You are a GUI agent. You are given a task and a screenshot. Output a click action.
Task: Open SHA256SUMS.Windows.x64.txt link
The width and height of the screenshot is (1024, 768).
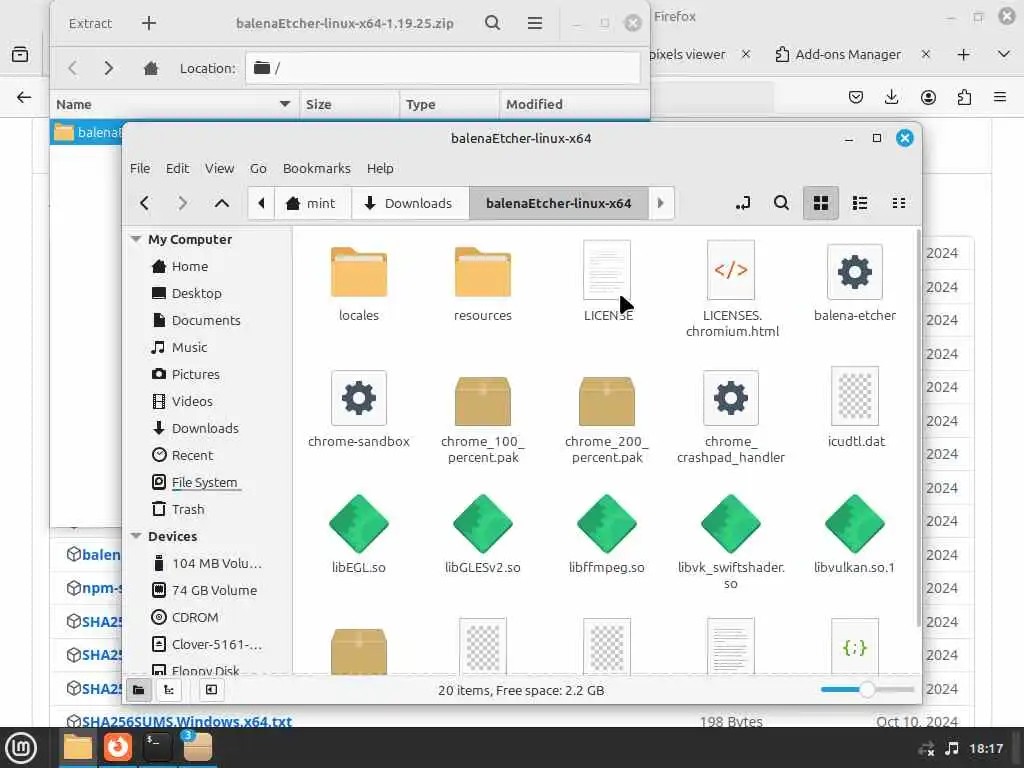pos(187,721)
